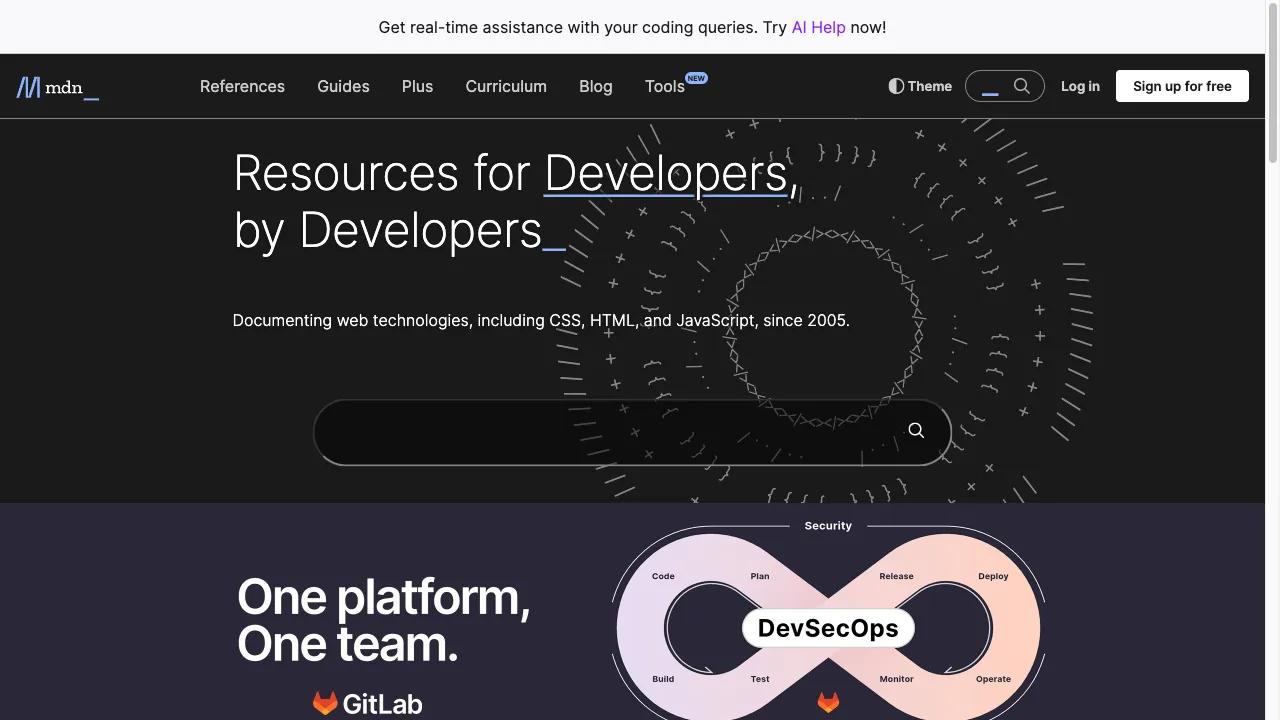The height and width of the screenshot is (720, 1280).
Task: Click the NEW badge beside Tools
Action: [x=696, y=77]
